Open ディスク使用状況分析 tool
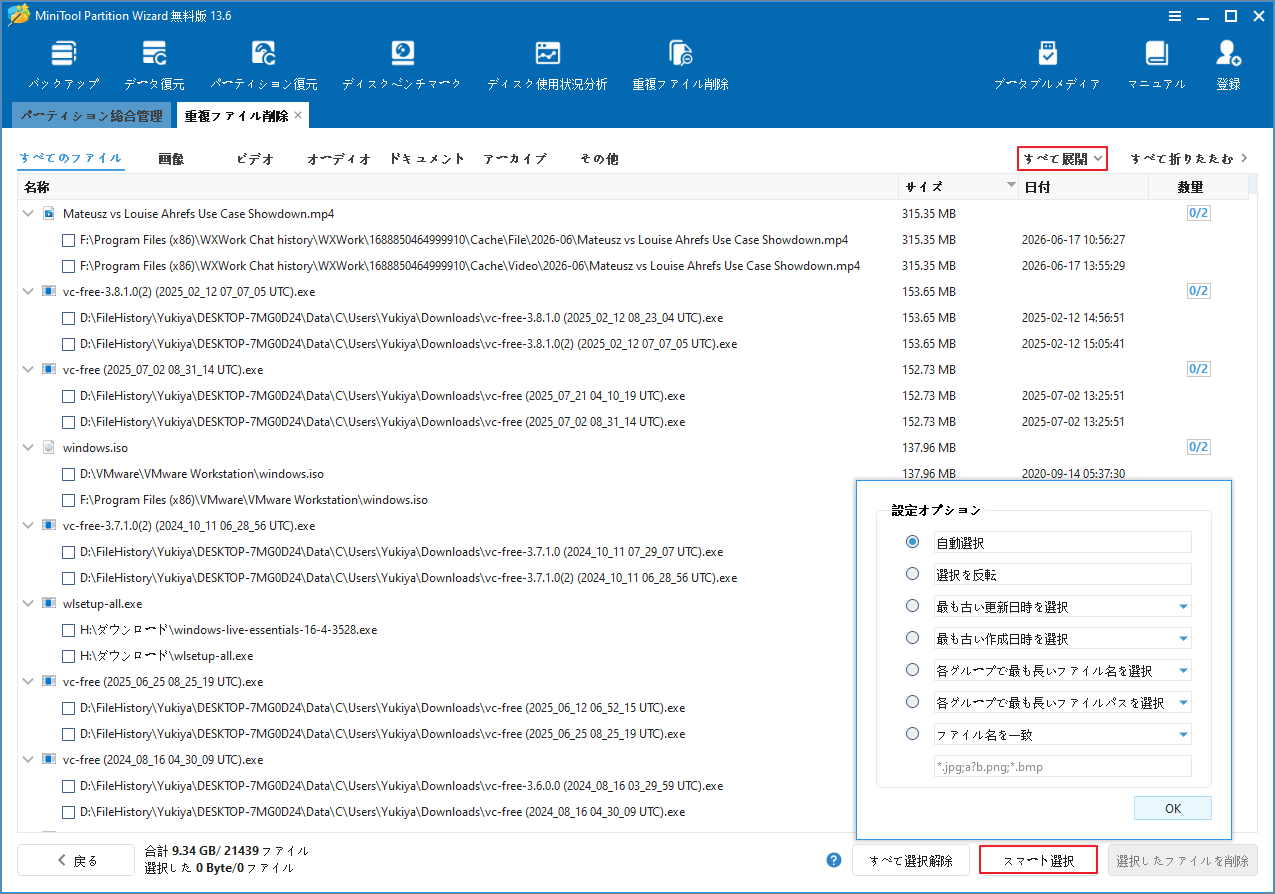 point(547,65)
